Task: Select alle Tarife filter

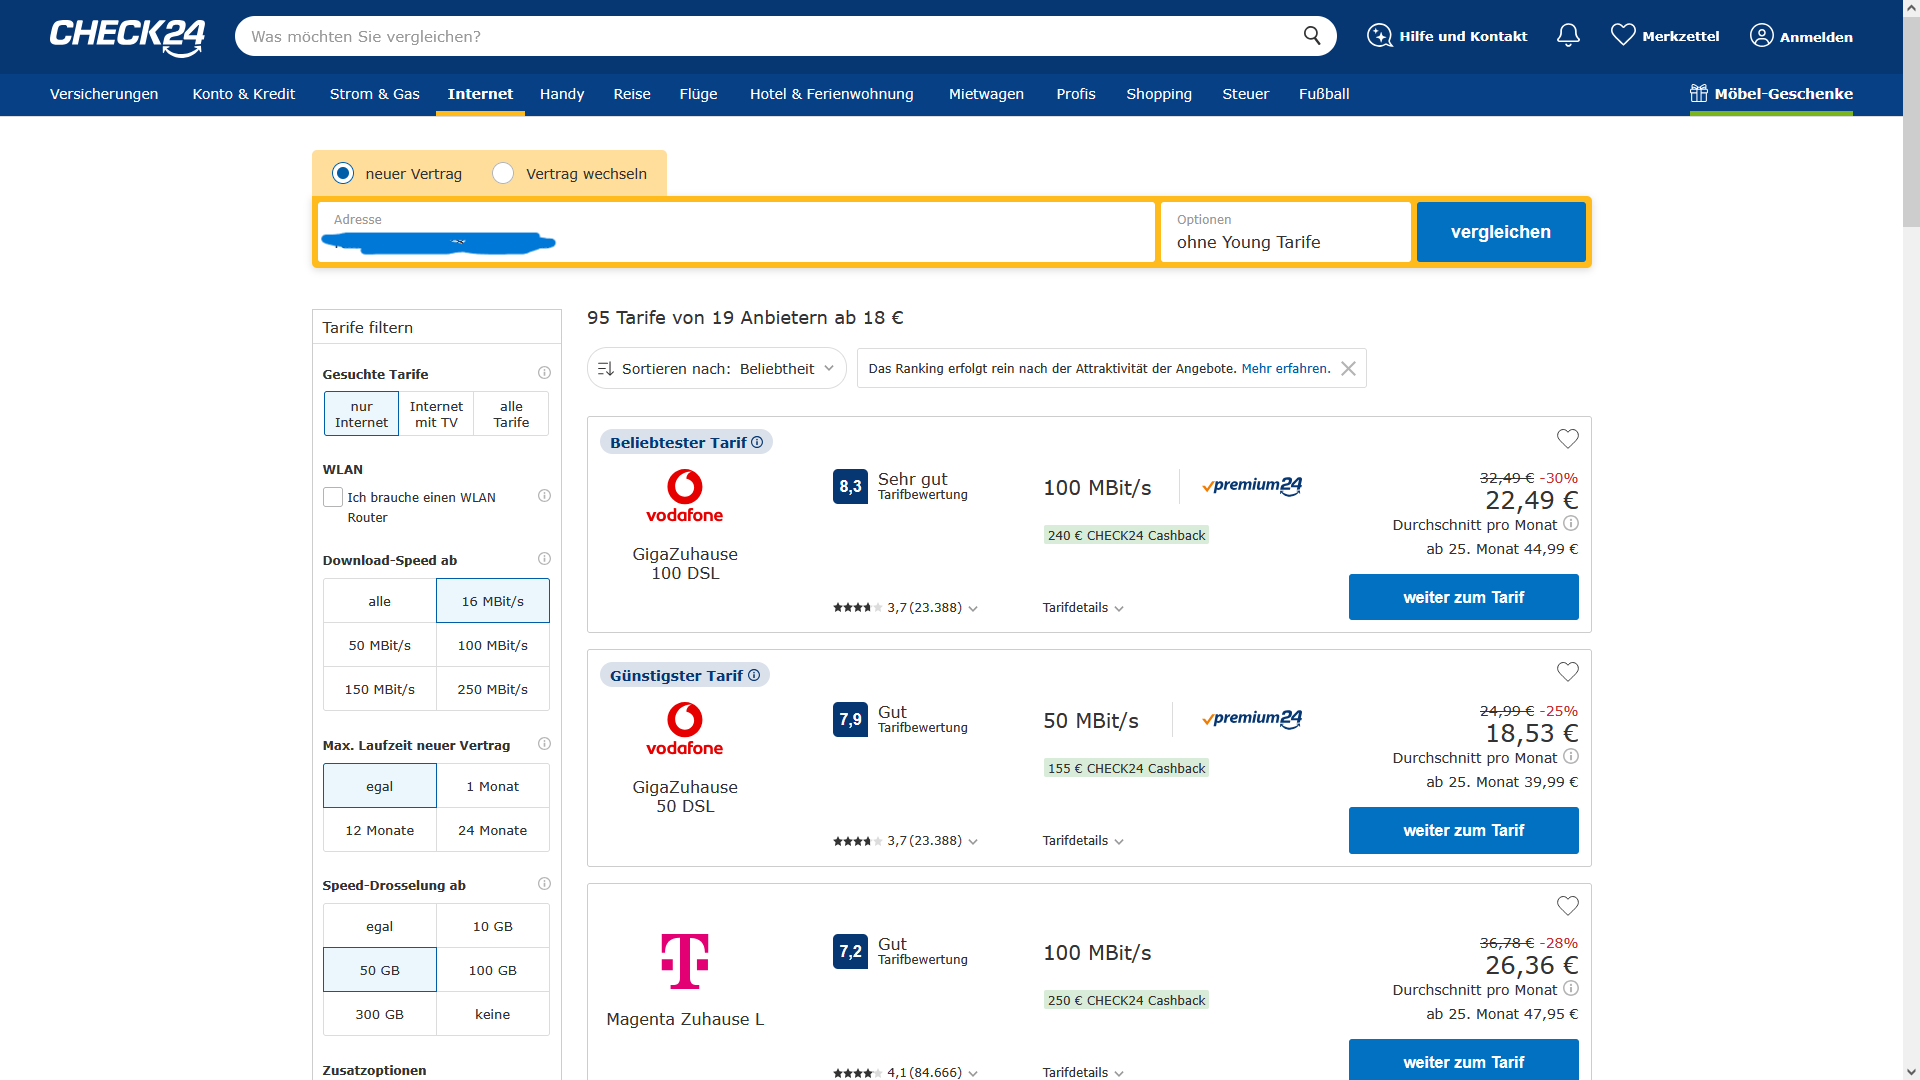Action: pyautogui.click(x=511, y=414)
